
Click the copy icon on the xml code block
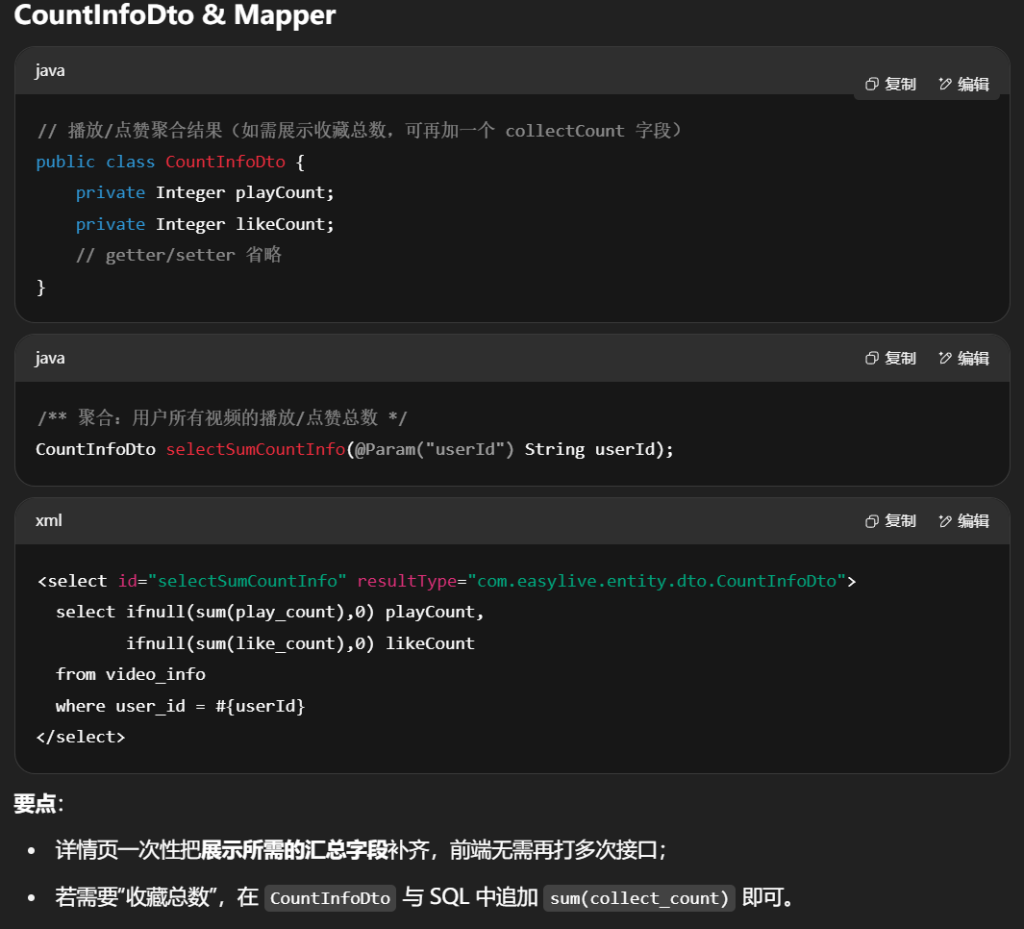click(x=872, y=521)
